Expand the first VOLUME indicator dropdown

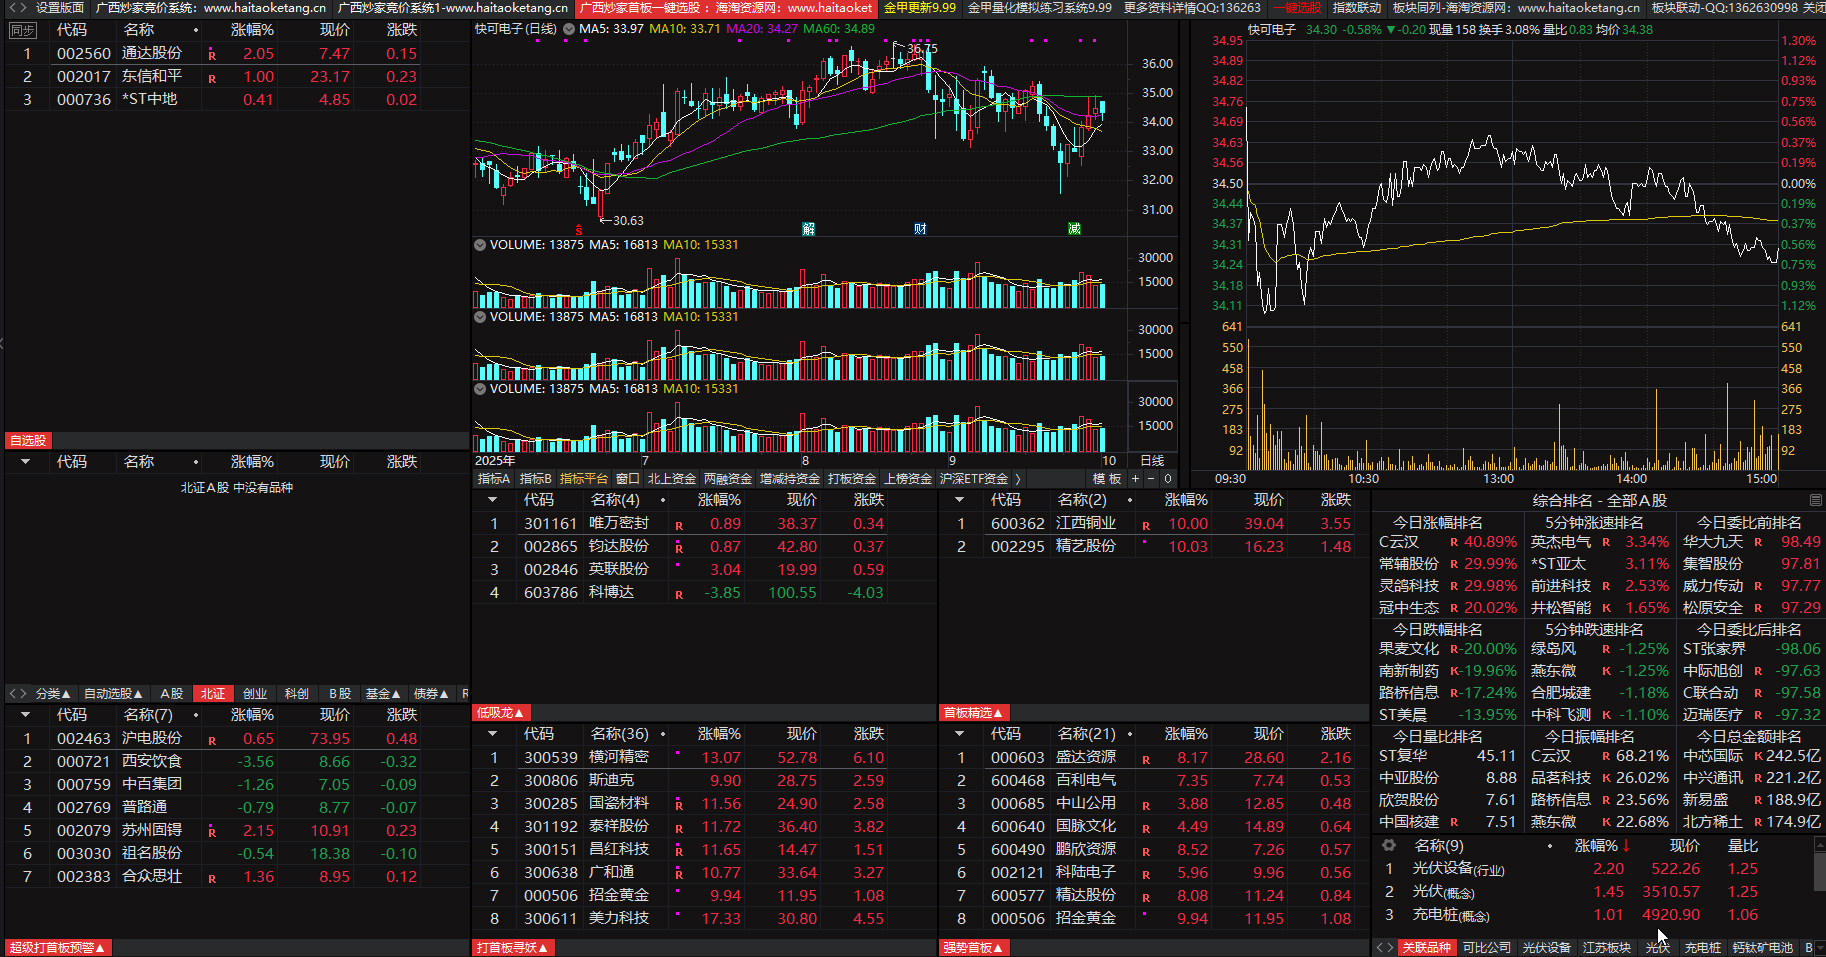pos(480,245)
